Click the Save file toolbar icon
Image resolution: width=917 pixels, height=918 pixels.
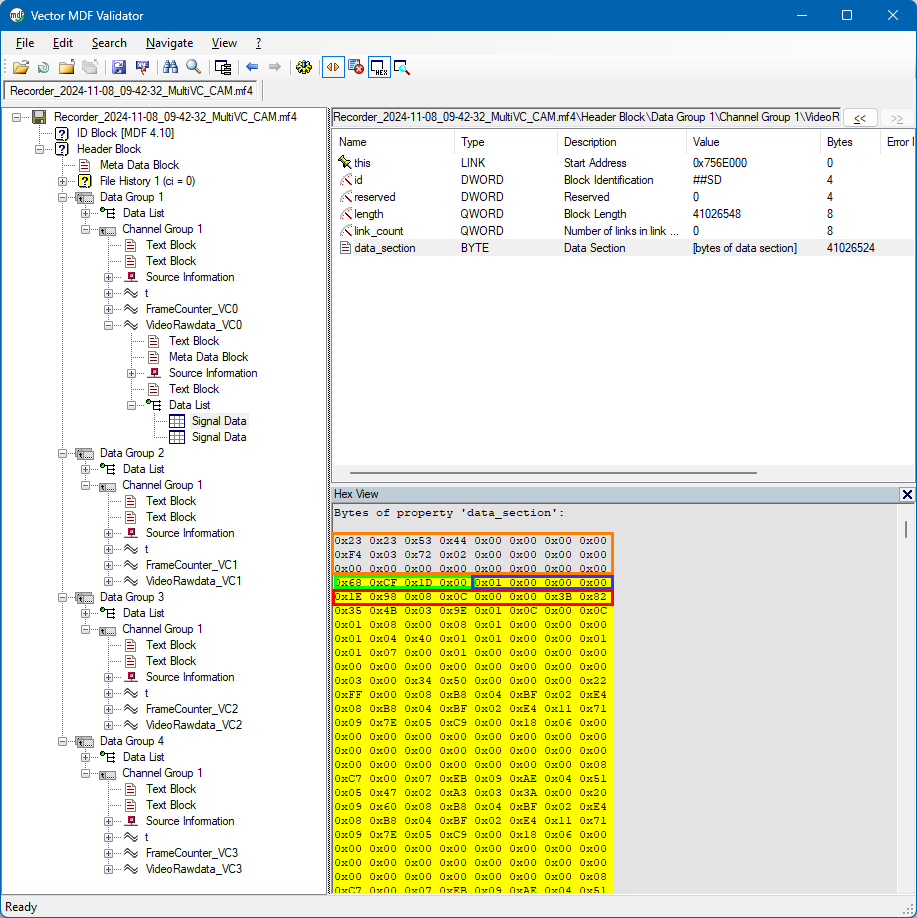coord(119,67)
